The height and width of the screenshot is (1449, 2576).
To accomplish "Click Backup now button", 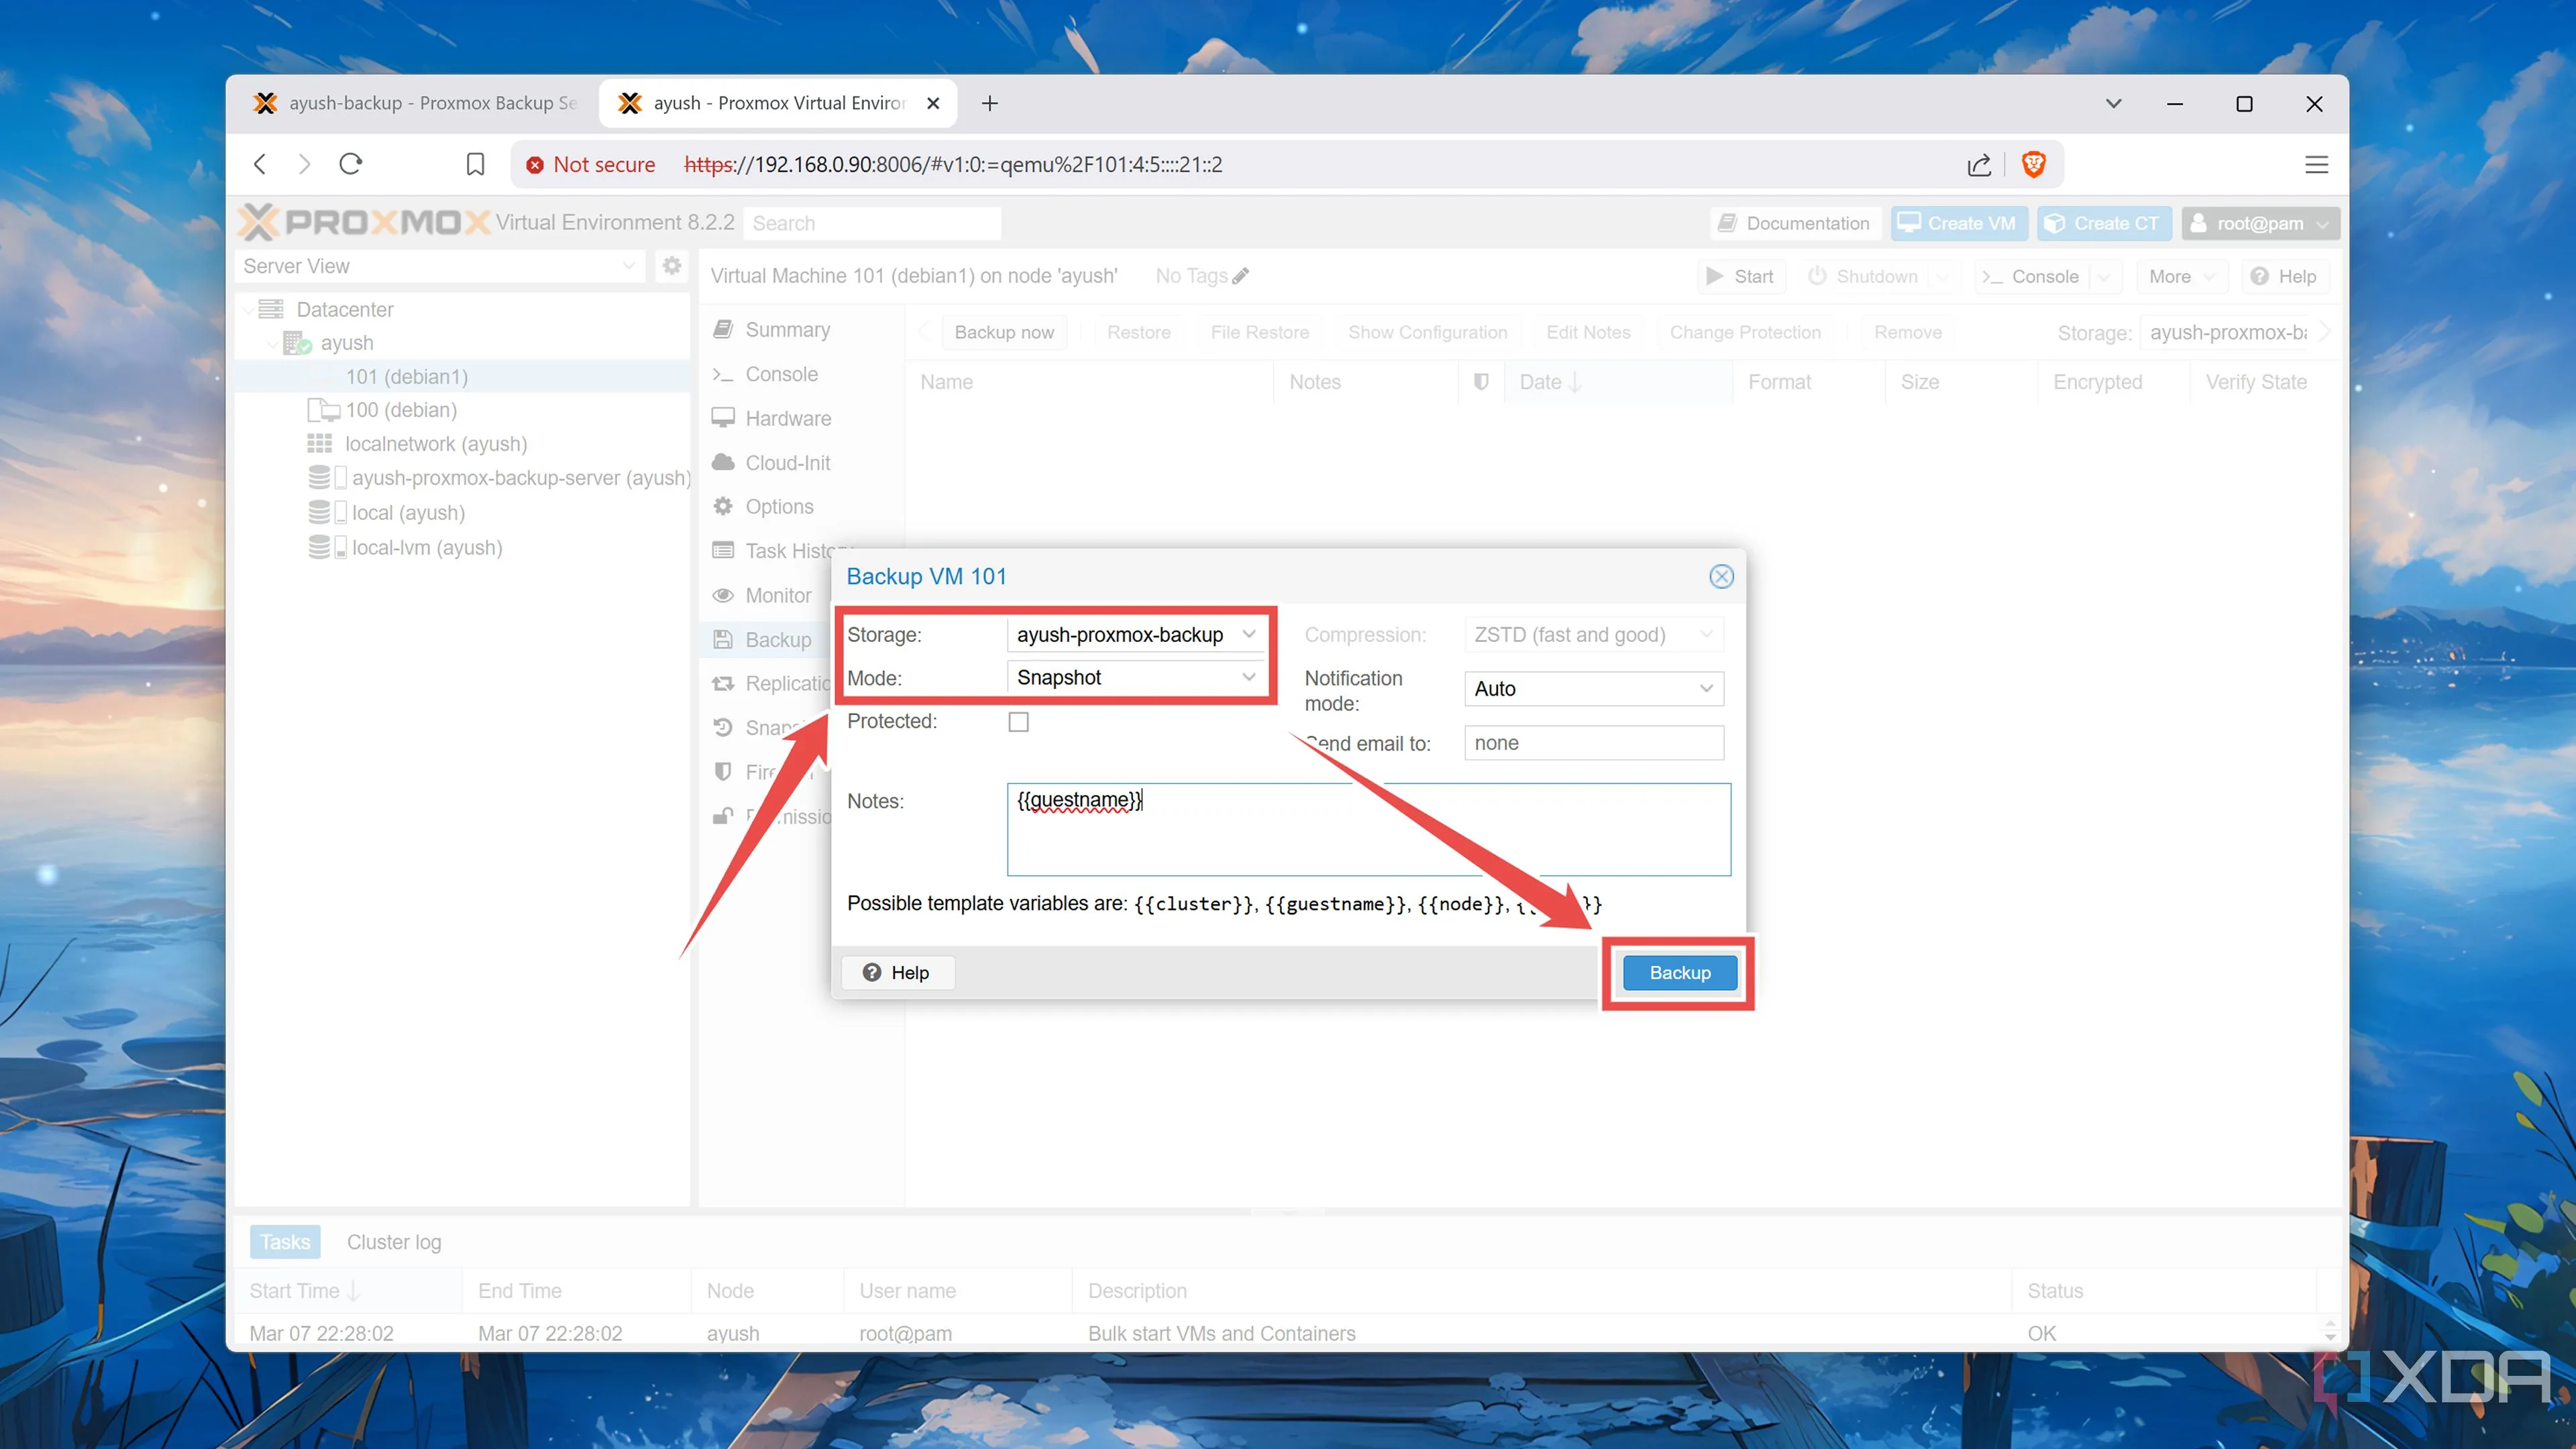I will coord(1004,332).
